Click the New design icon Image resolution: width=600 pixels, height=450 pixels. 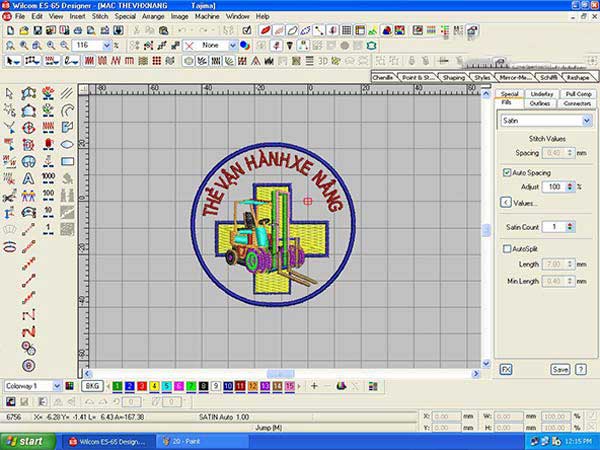click(9, 31)
